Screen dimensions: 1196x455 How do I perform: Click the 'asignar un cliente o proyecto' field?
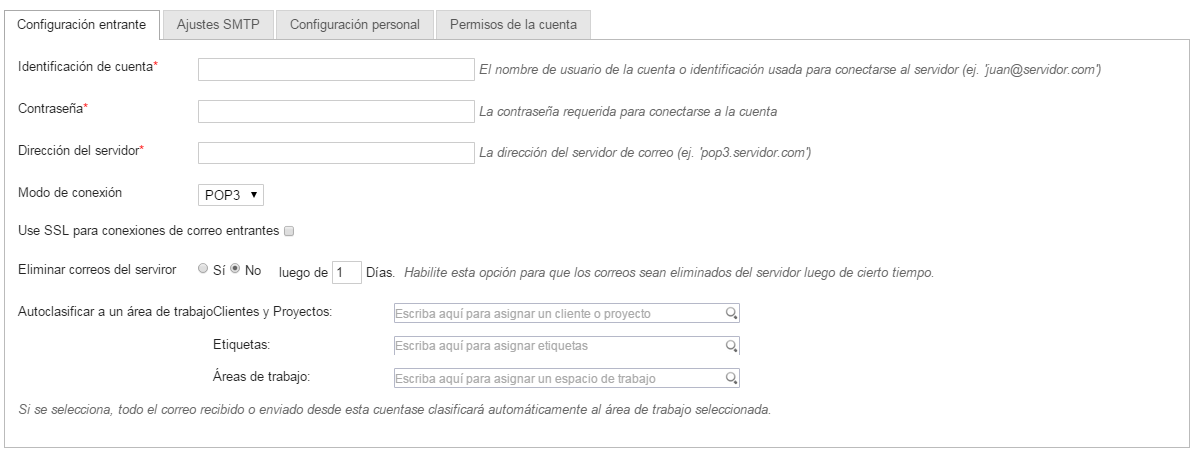coord(560,314)
